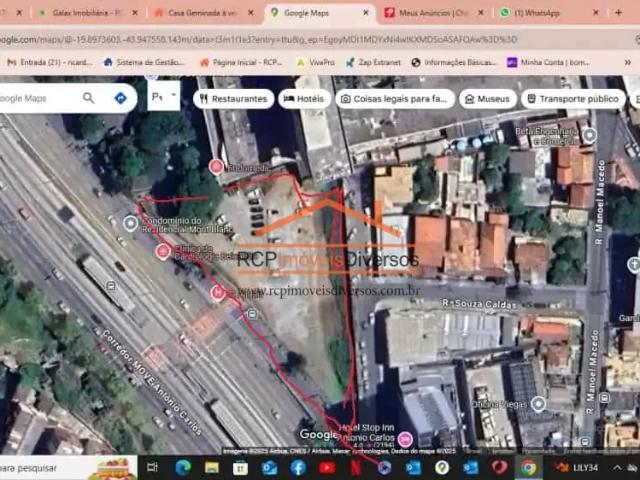Screen dimensions: 640x480
Task: Open Facebook from the taskbar
Action: (x=298, y=468)
